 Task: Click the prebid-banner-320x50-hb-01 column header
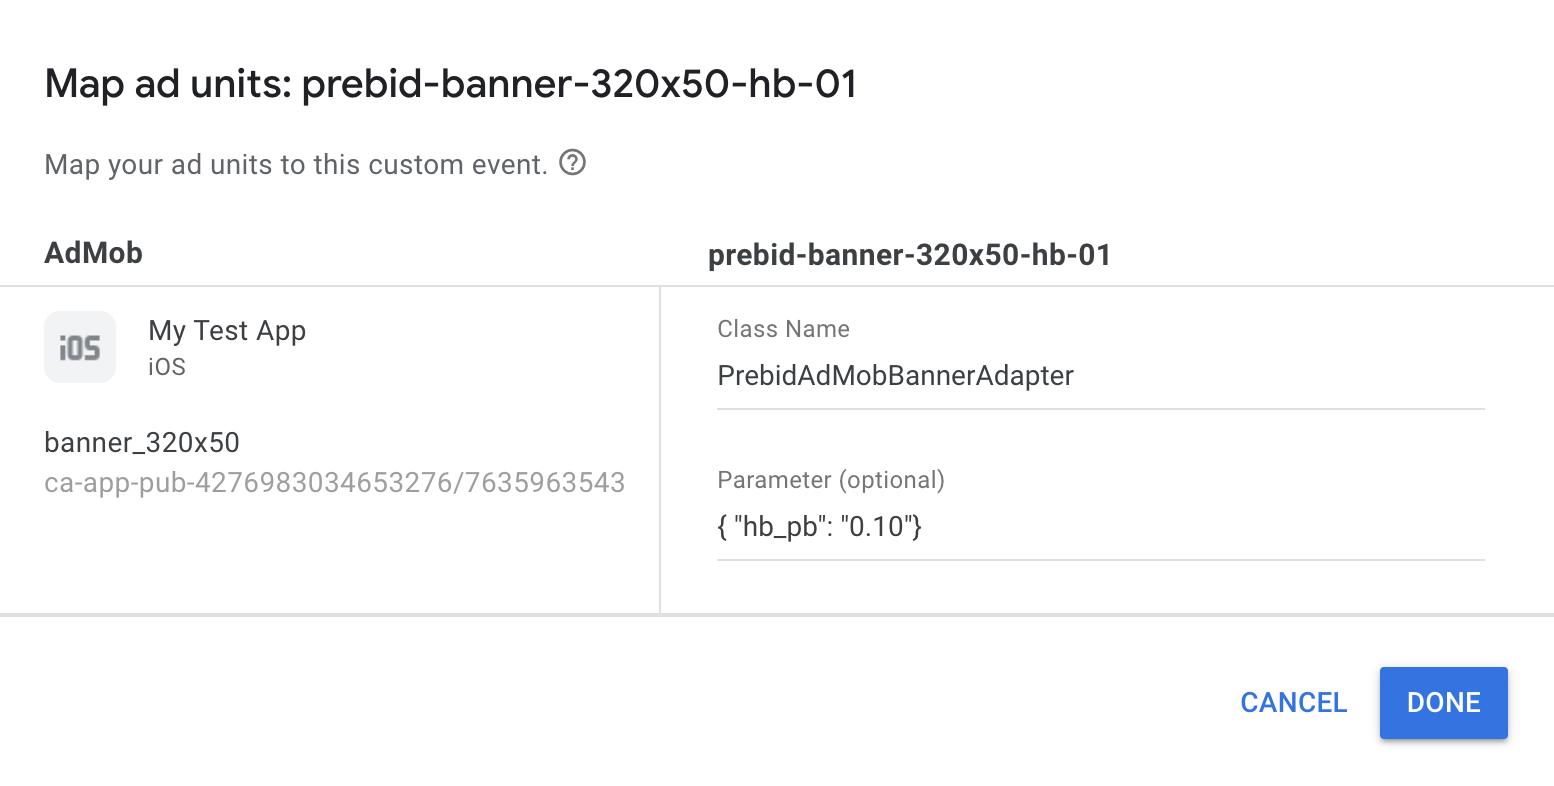point(909,255)
